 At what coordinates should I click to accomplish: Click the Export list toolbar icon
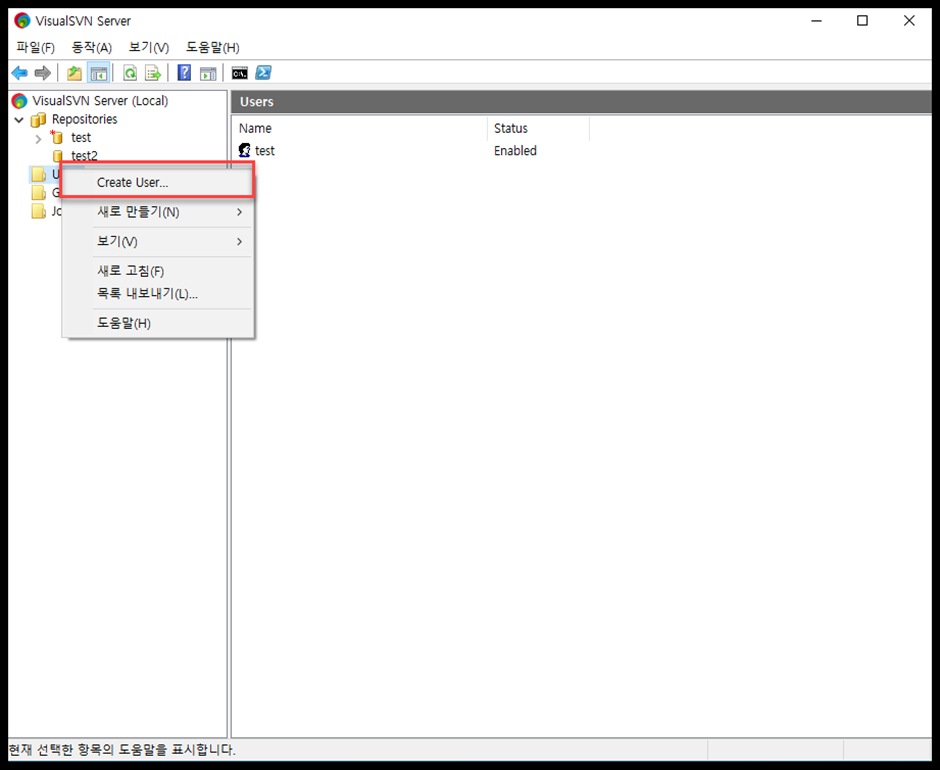point(153,73)
